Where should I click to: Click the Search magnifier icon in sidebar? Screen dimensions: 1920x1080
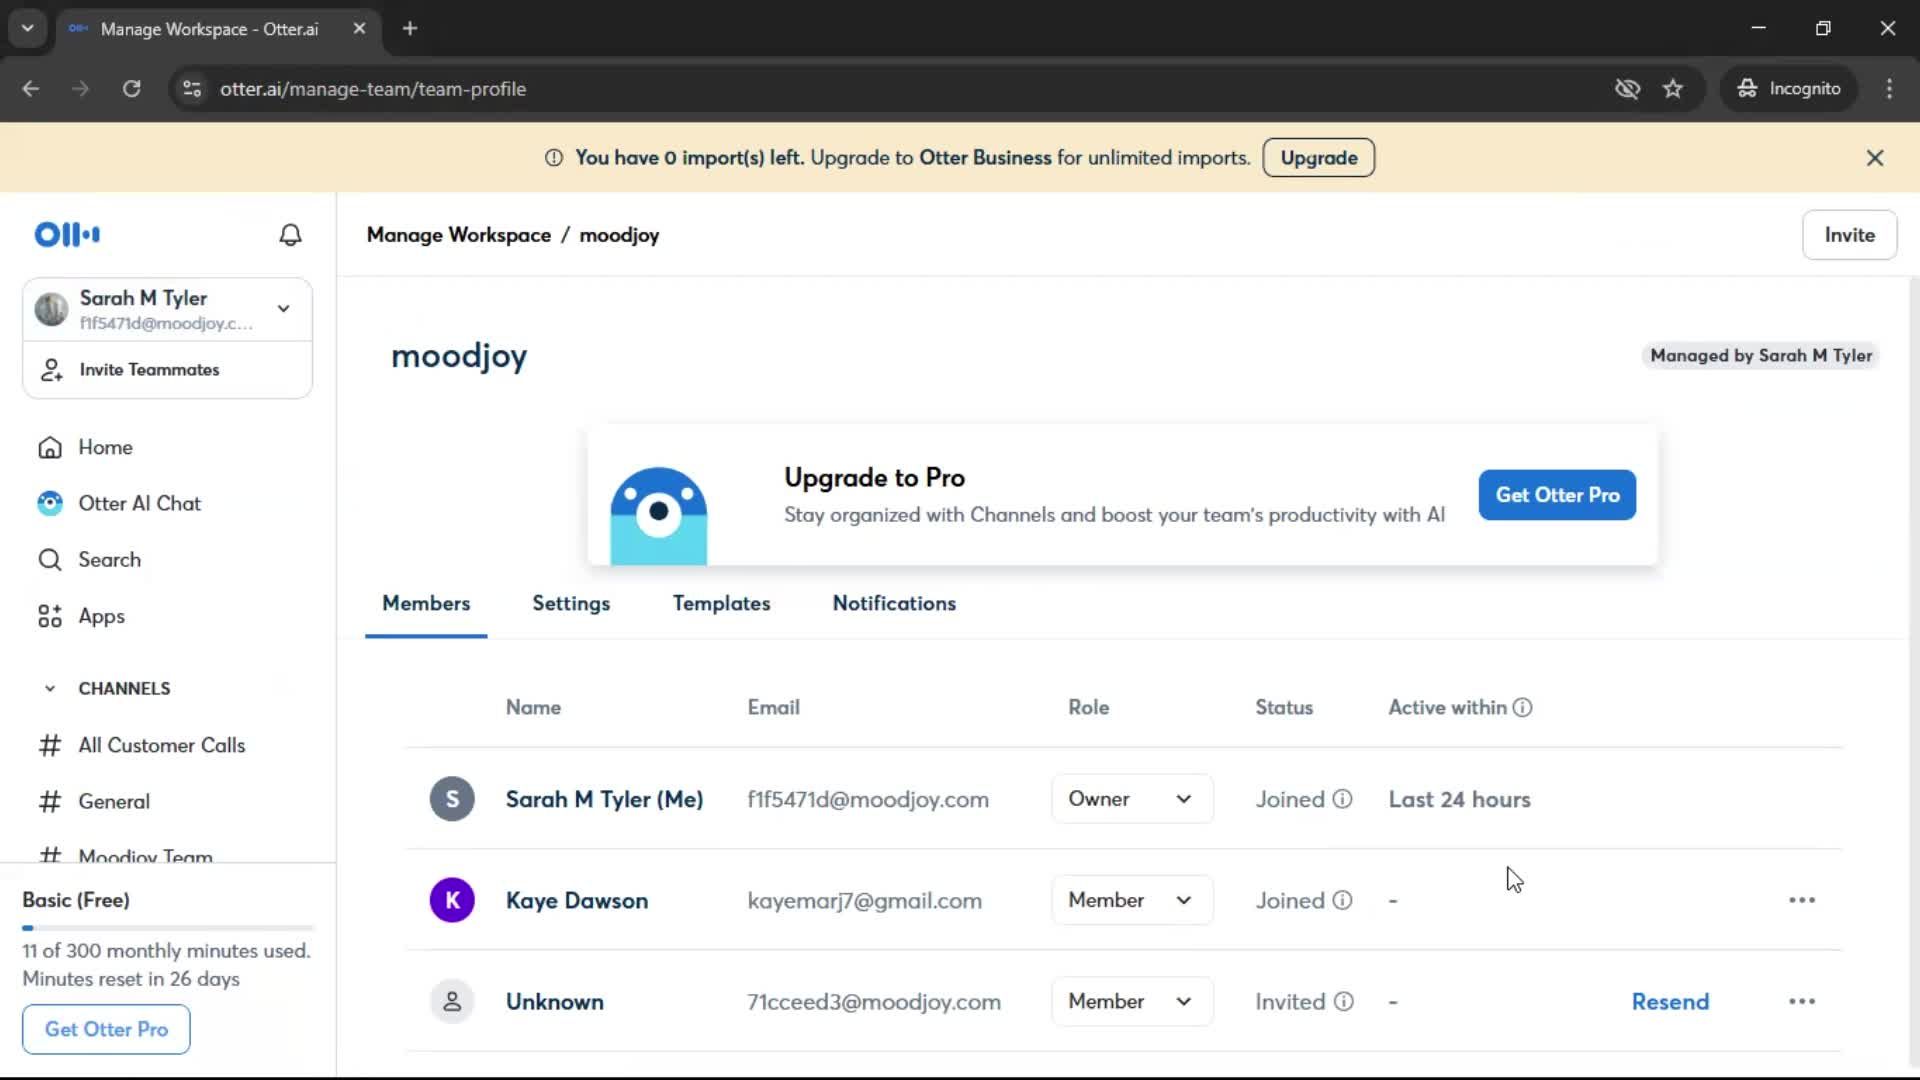pyautogui.click(x=50, y=560)
